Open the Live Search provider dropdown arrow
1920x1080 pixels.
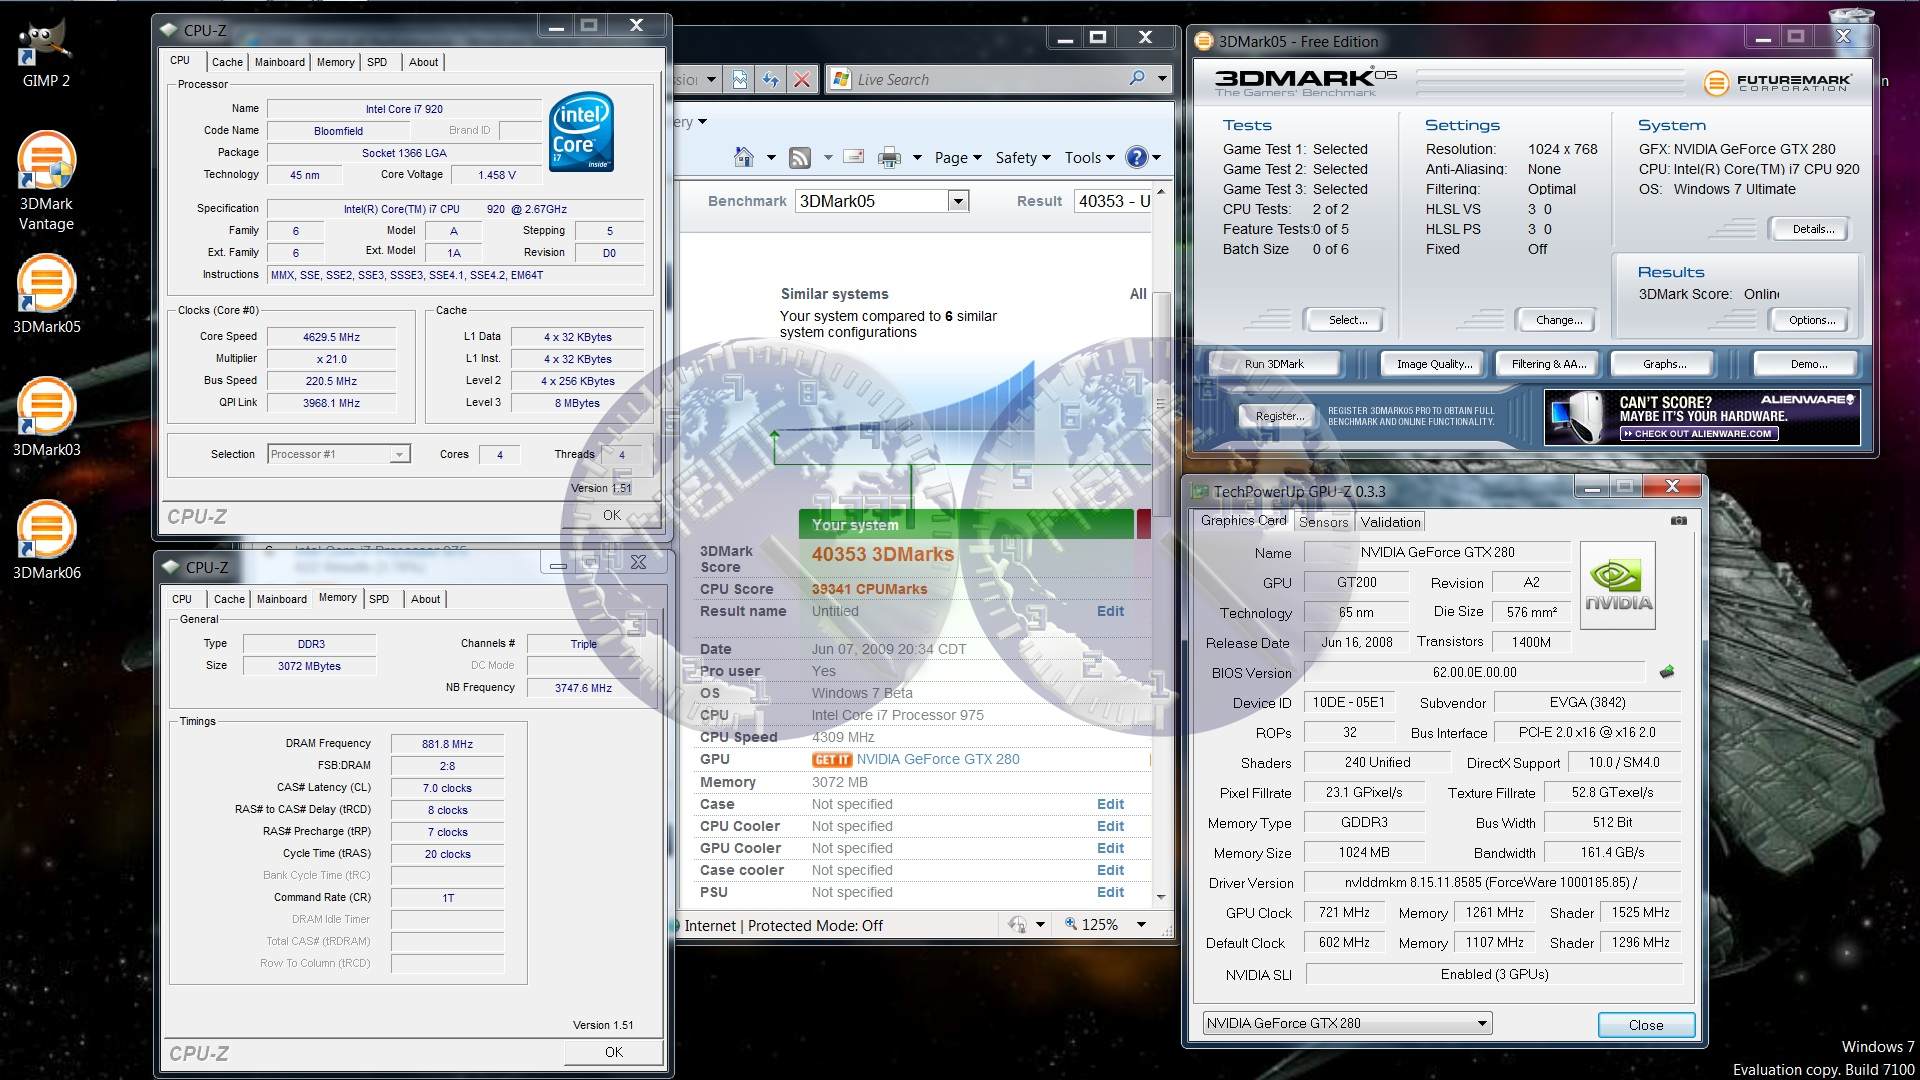pyautogui.click(x=1162, y=78)
